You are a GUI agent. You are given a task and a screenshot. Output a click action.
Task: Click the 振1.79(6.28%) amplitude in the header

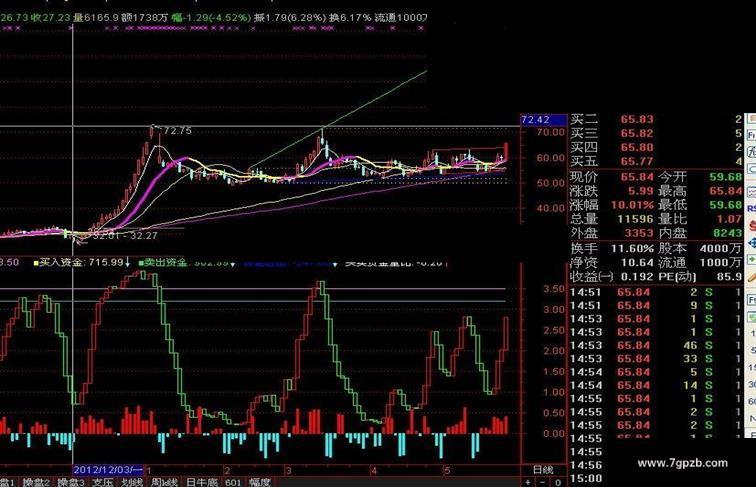[290, 18]
